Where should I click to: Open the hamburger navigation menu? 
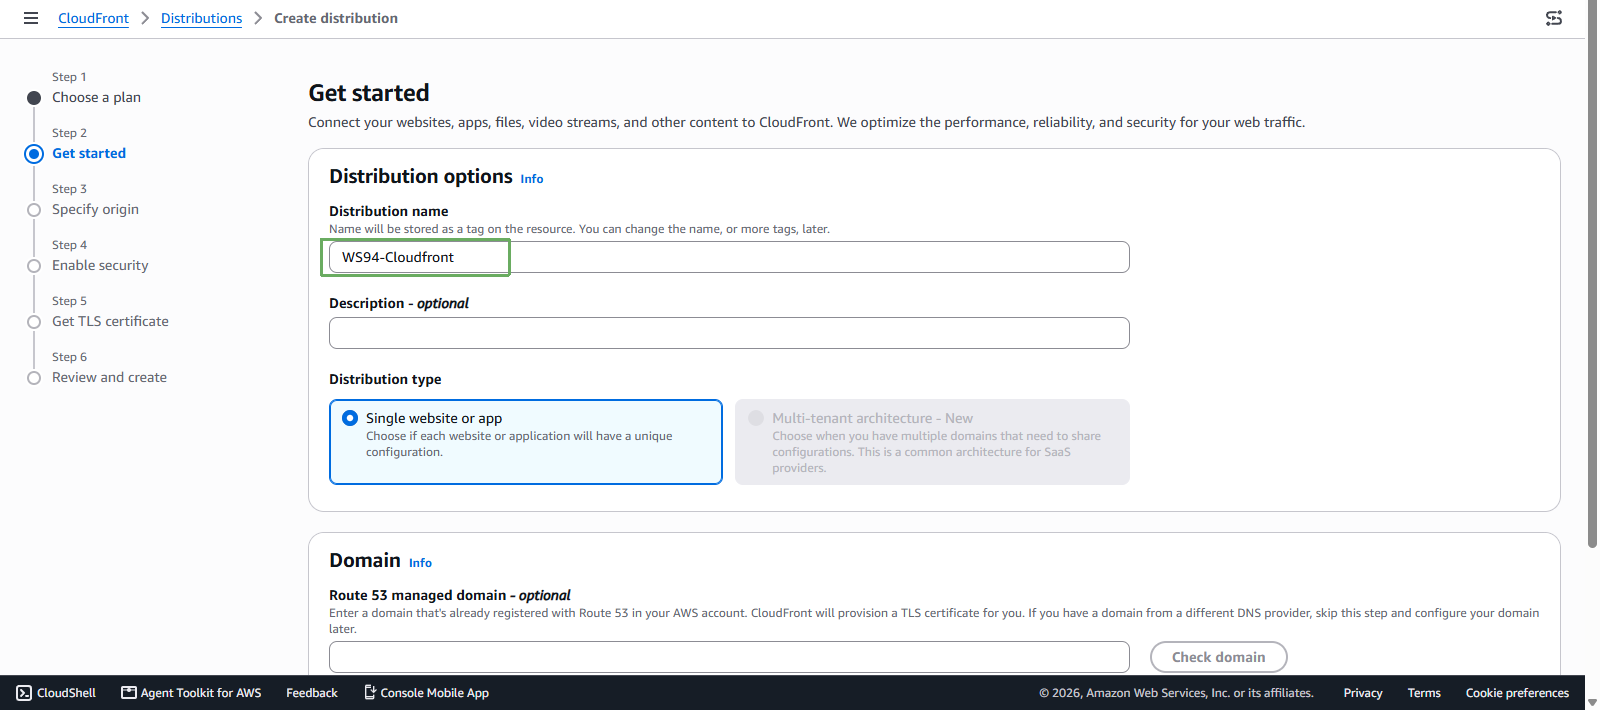pyautogui.click(x=31, y=18)
